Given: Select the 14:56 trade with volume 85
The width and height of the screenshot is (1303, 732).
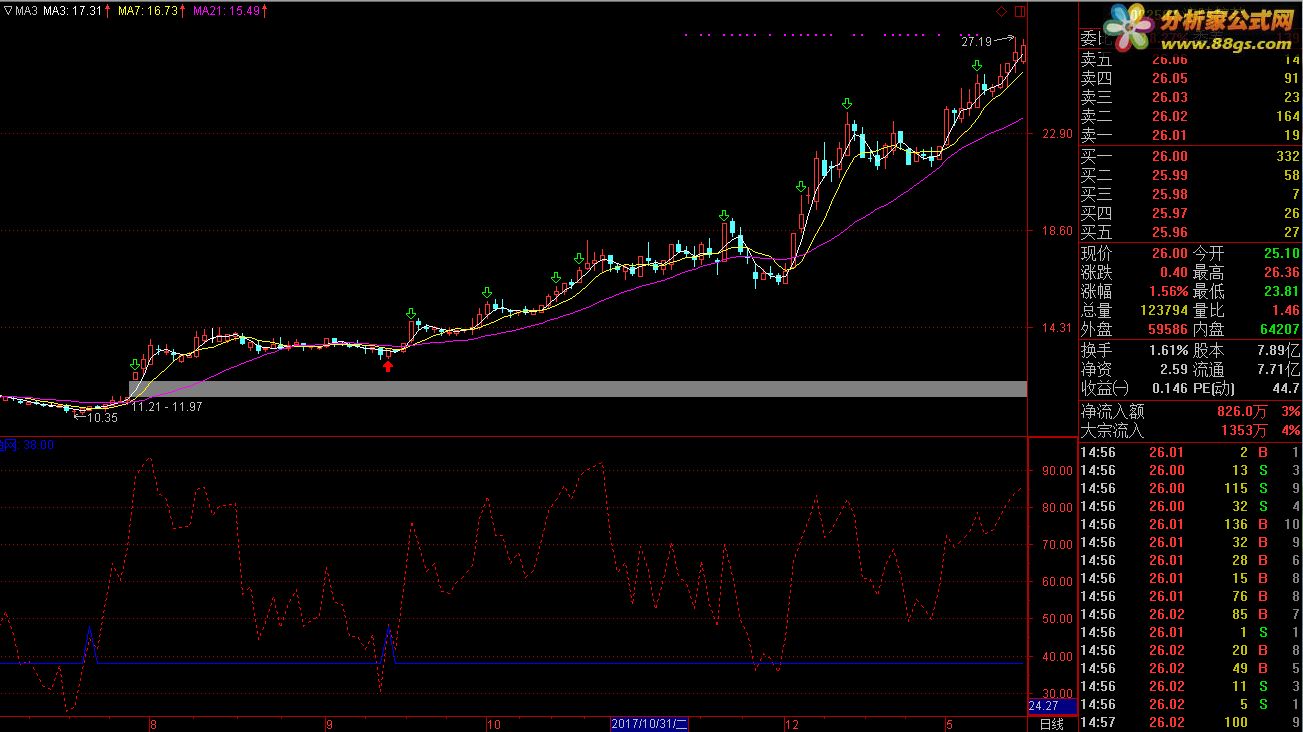Looking at the screenshot, I should (x=1190, y=615).
